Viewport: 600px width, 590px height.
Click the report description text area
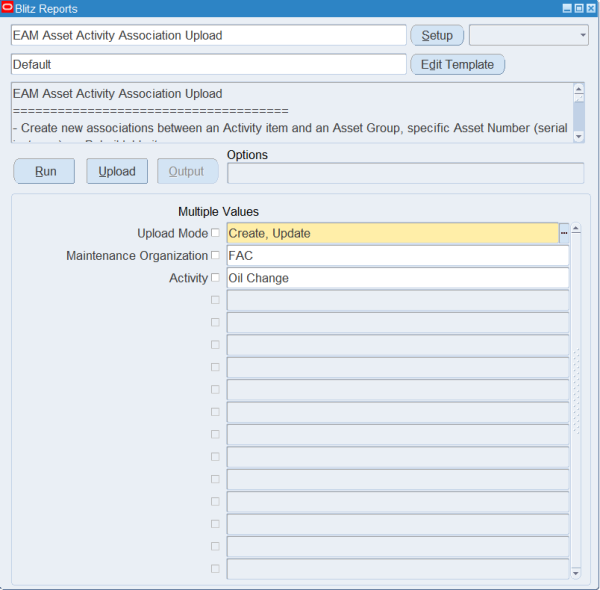point(292,112)
